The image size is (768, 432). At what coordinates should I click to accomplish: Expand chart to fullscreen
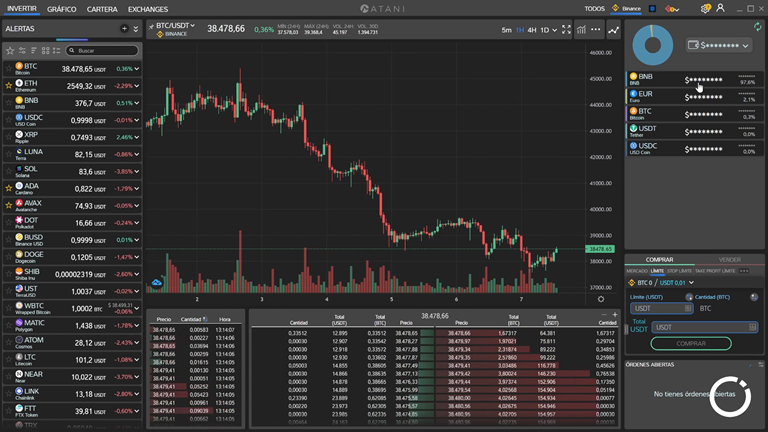coord(567,30)
